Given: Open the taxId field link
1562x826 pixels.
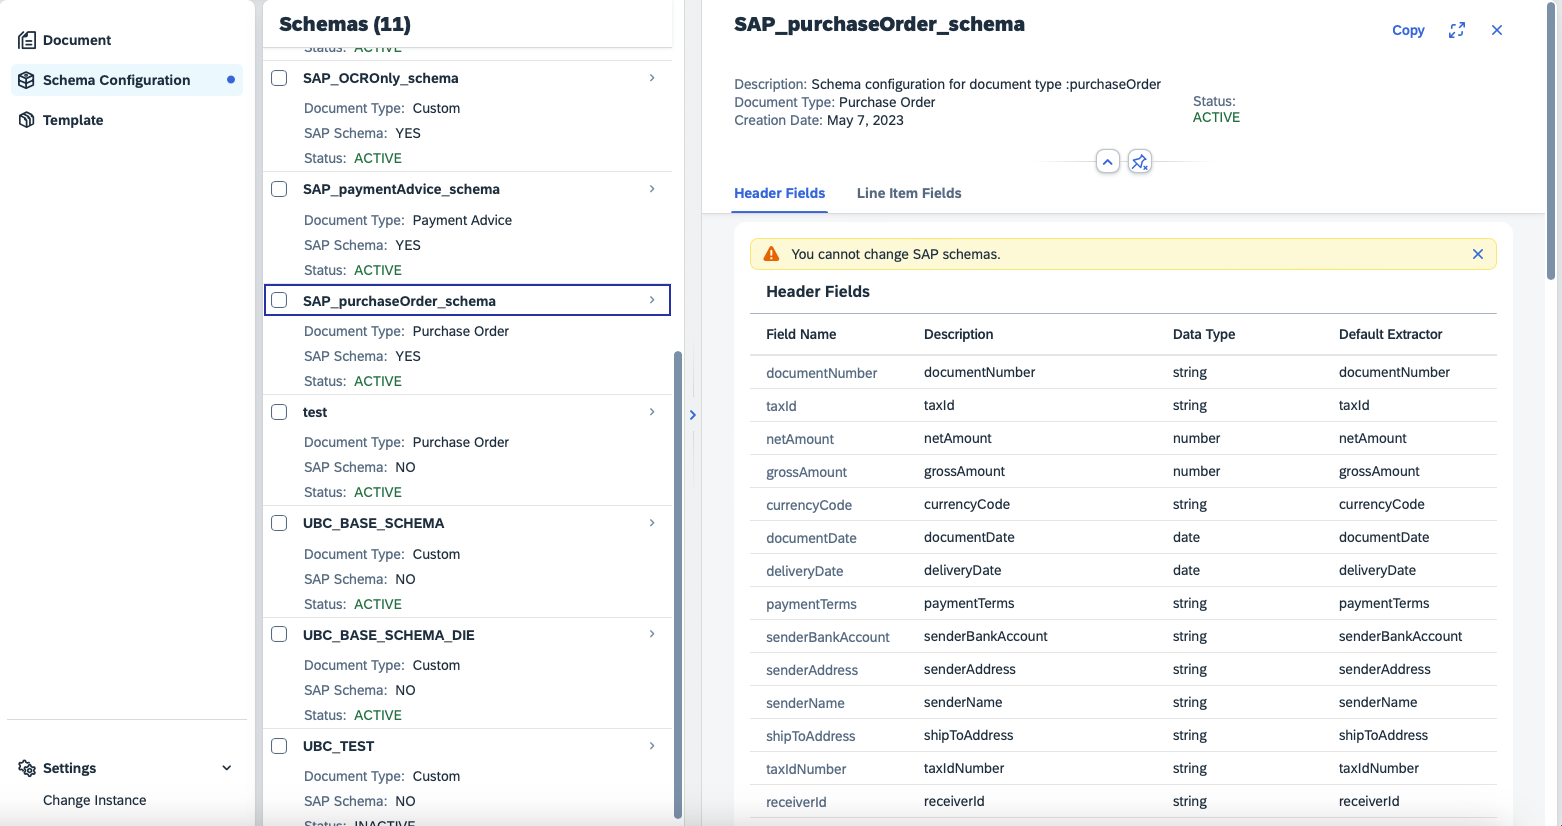Looking at the screenshot, I should coord(782,406).
